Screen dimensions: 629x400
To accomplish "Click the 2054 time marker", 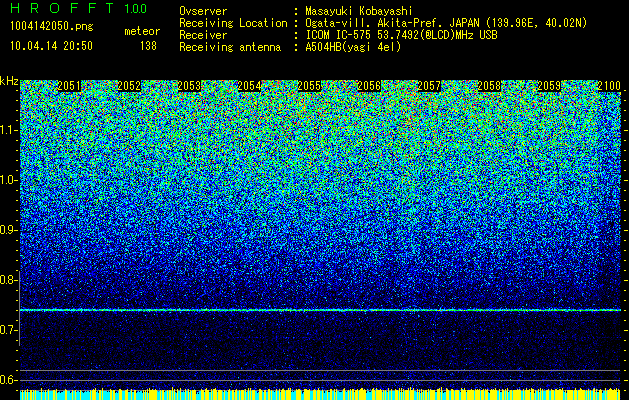I will [250, 86].
